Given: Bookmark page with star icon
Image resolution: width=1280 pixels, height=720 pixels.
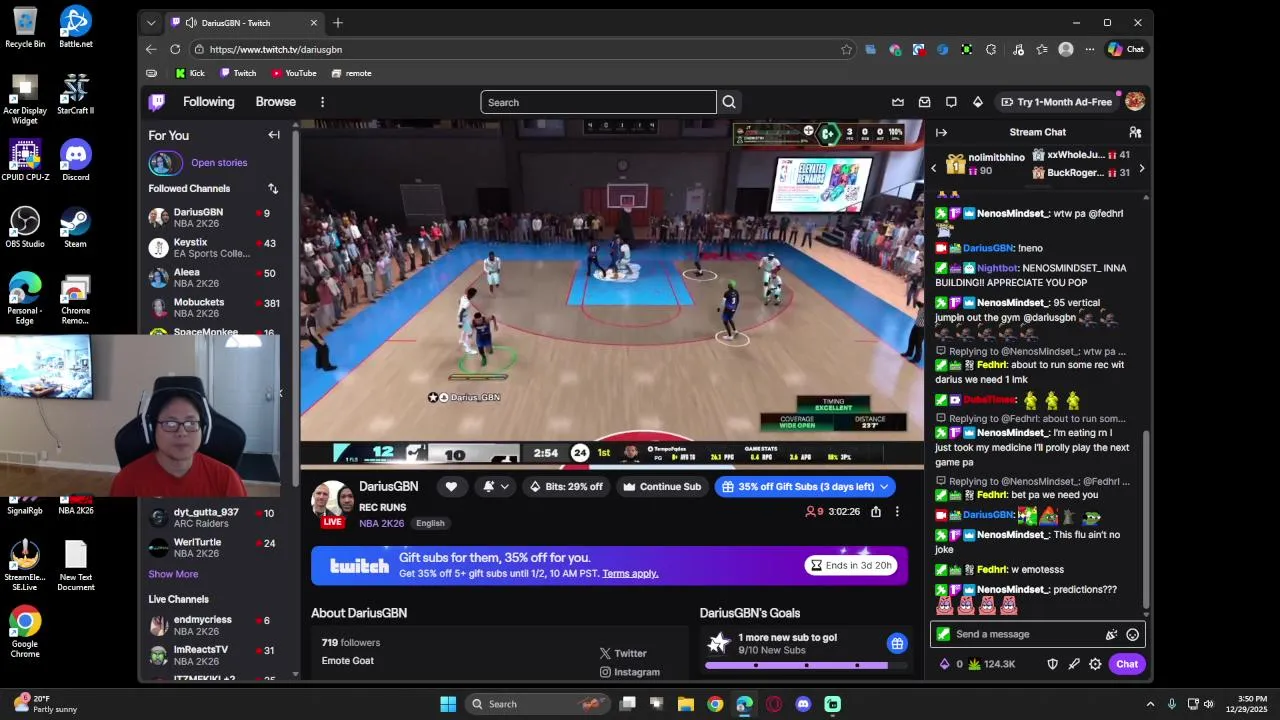Looking at the screenshot, I should coord(846,49).
